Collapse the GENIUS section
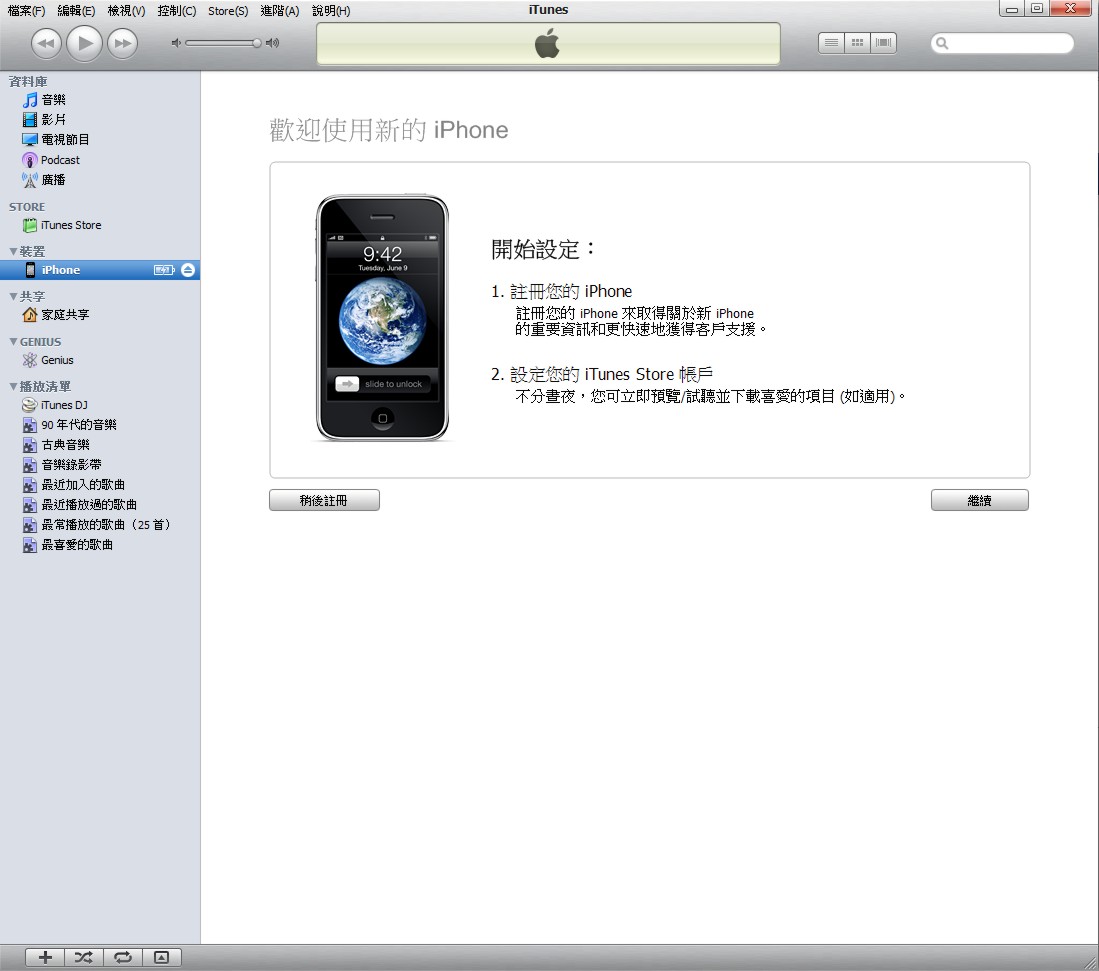The height and width of the screenshot is (971, 1099). (13, 341)
